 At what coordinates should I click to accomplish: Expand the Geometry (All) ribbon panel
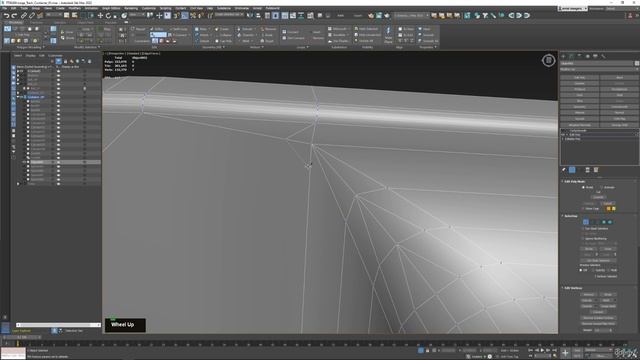pos(213,47)
